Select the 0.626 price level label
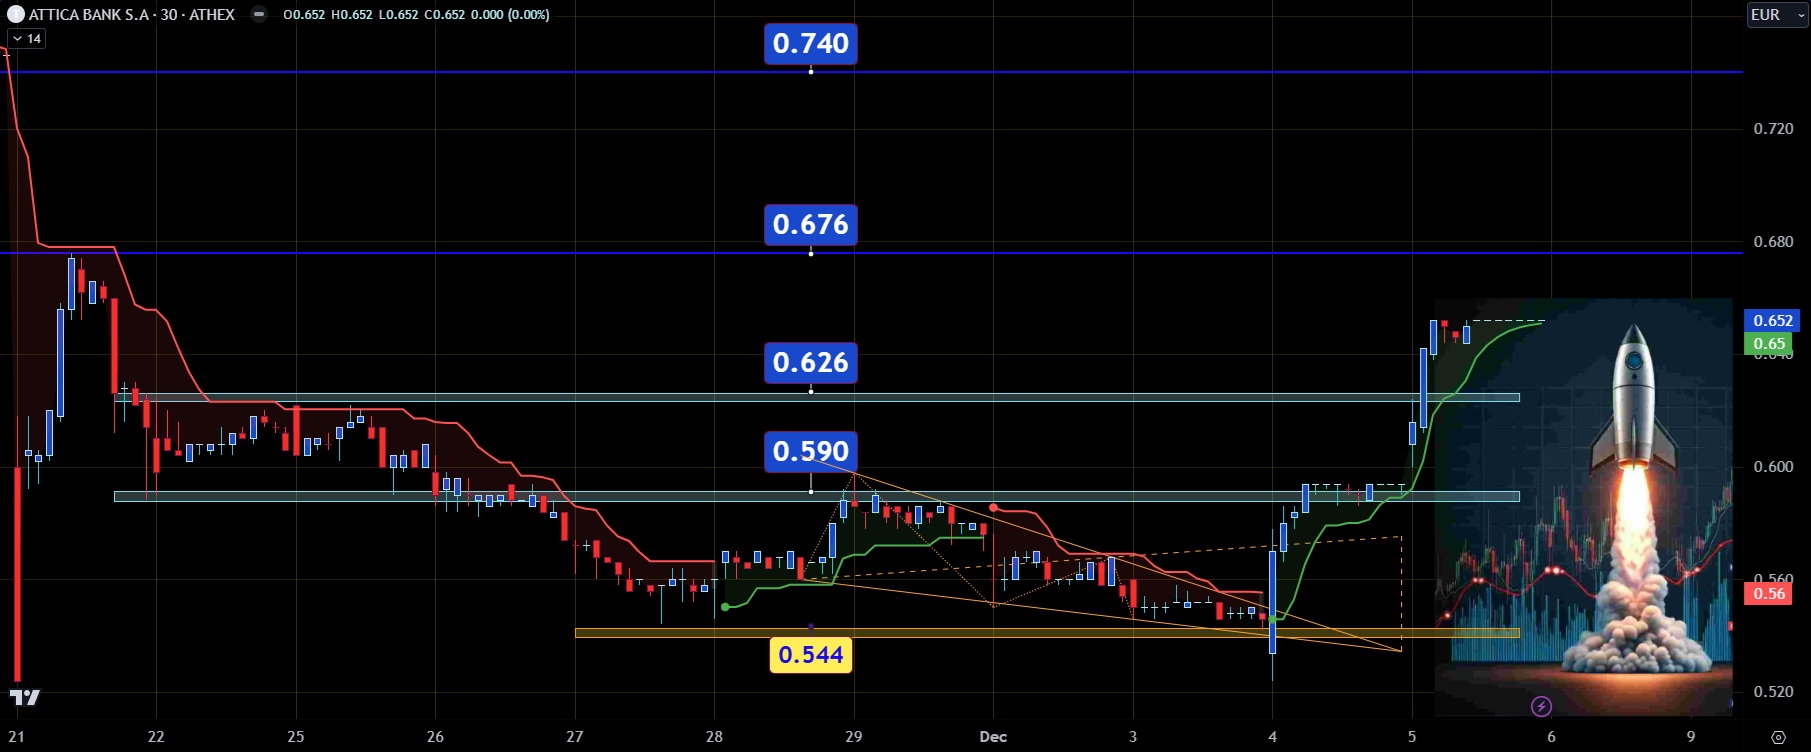The height and width of the screenshot is (752, 1811). click(x=811, y=362)
